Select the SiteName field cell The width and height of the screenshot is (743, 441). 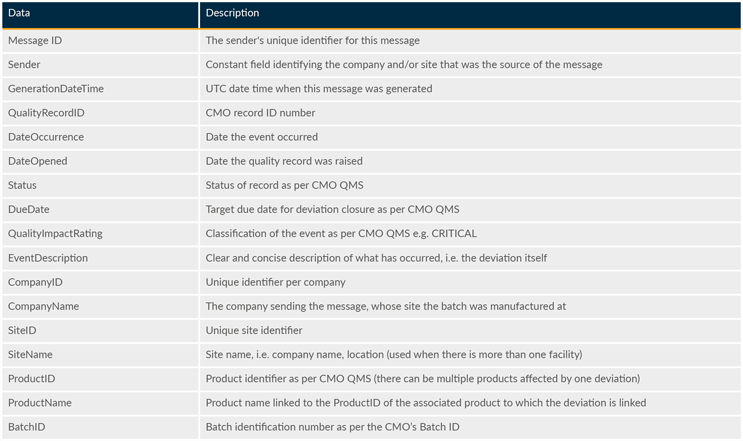30,355
